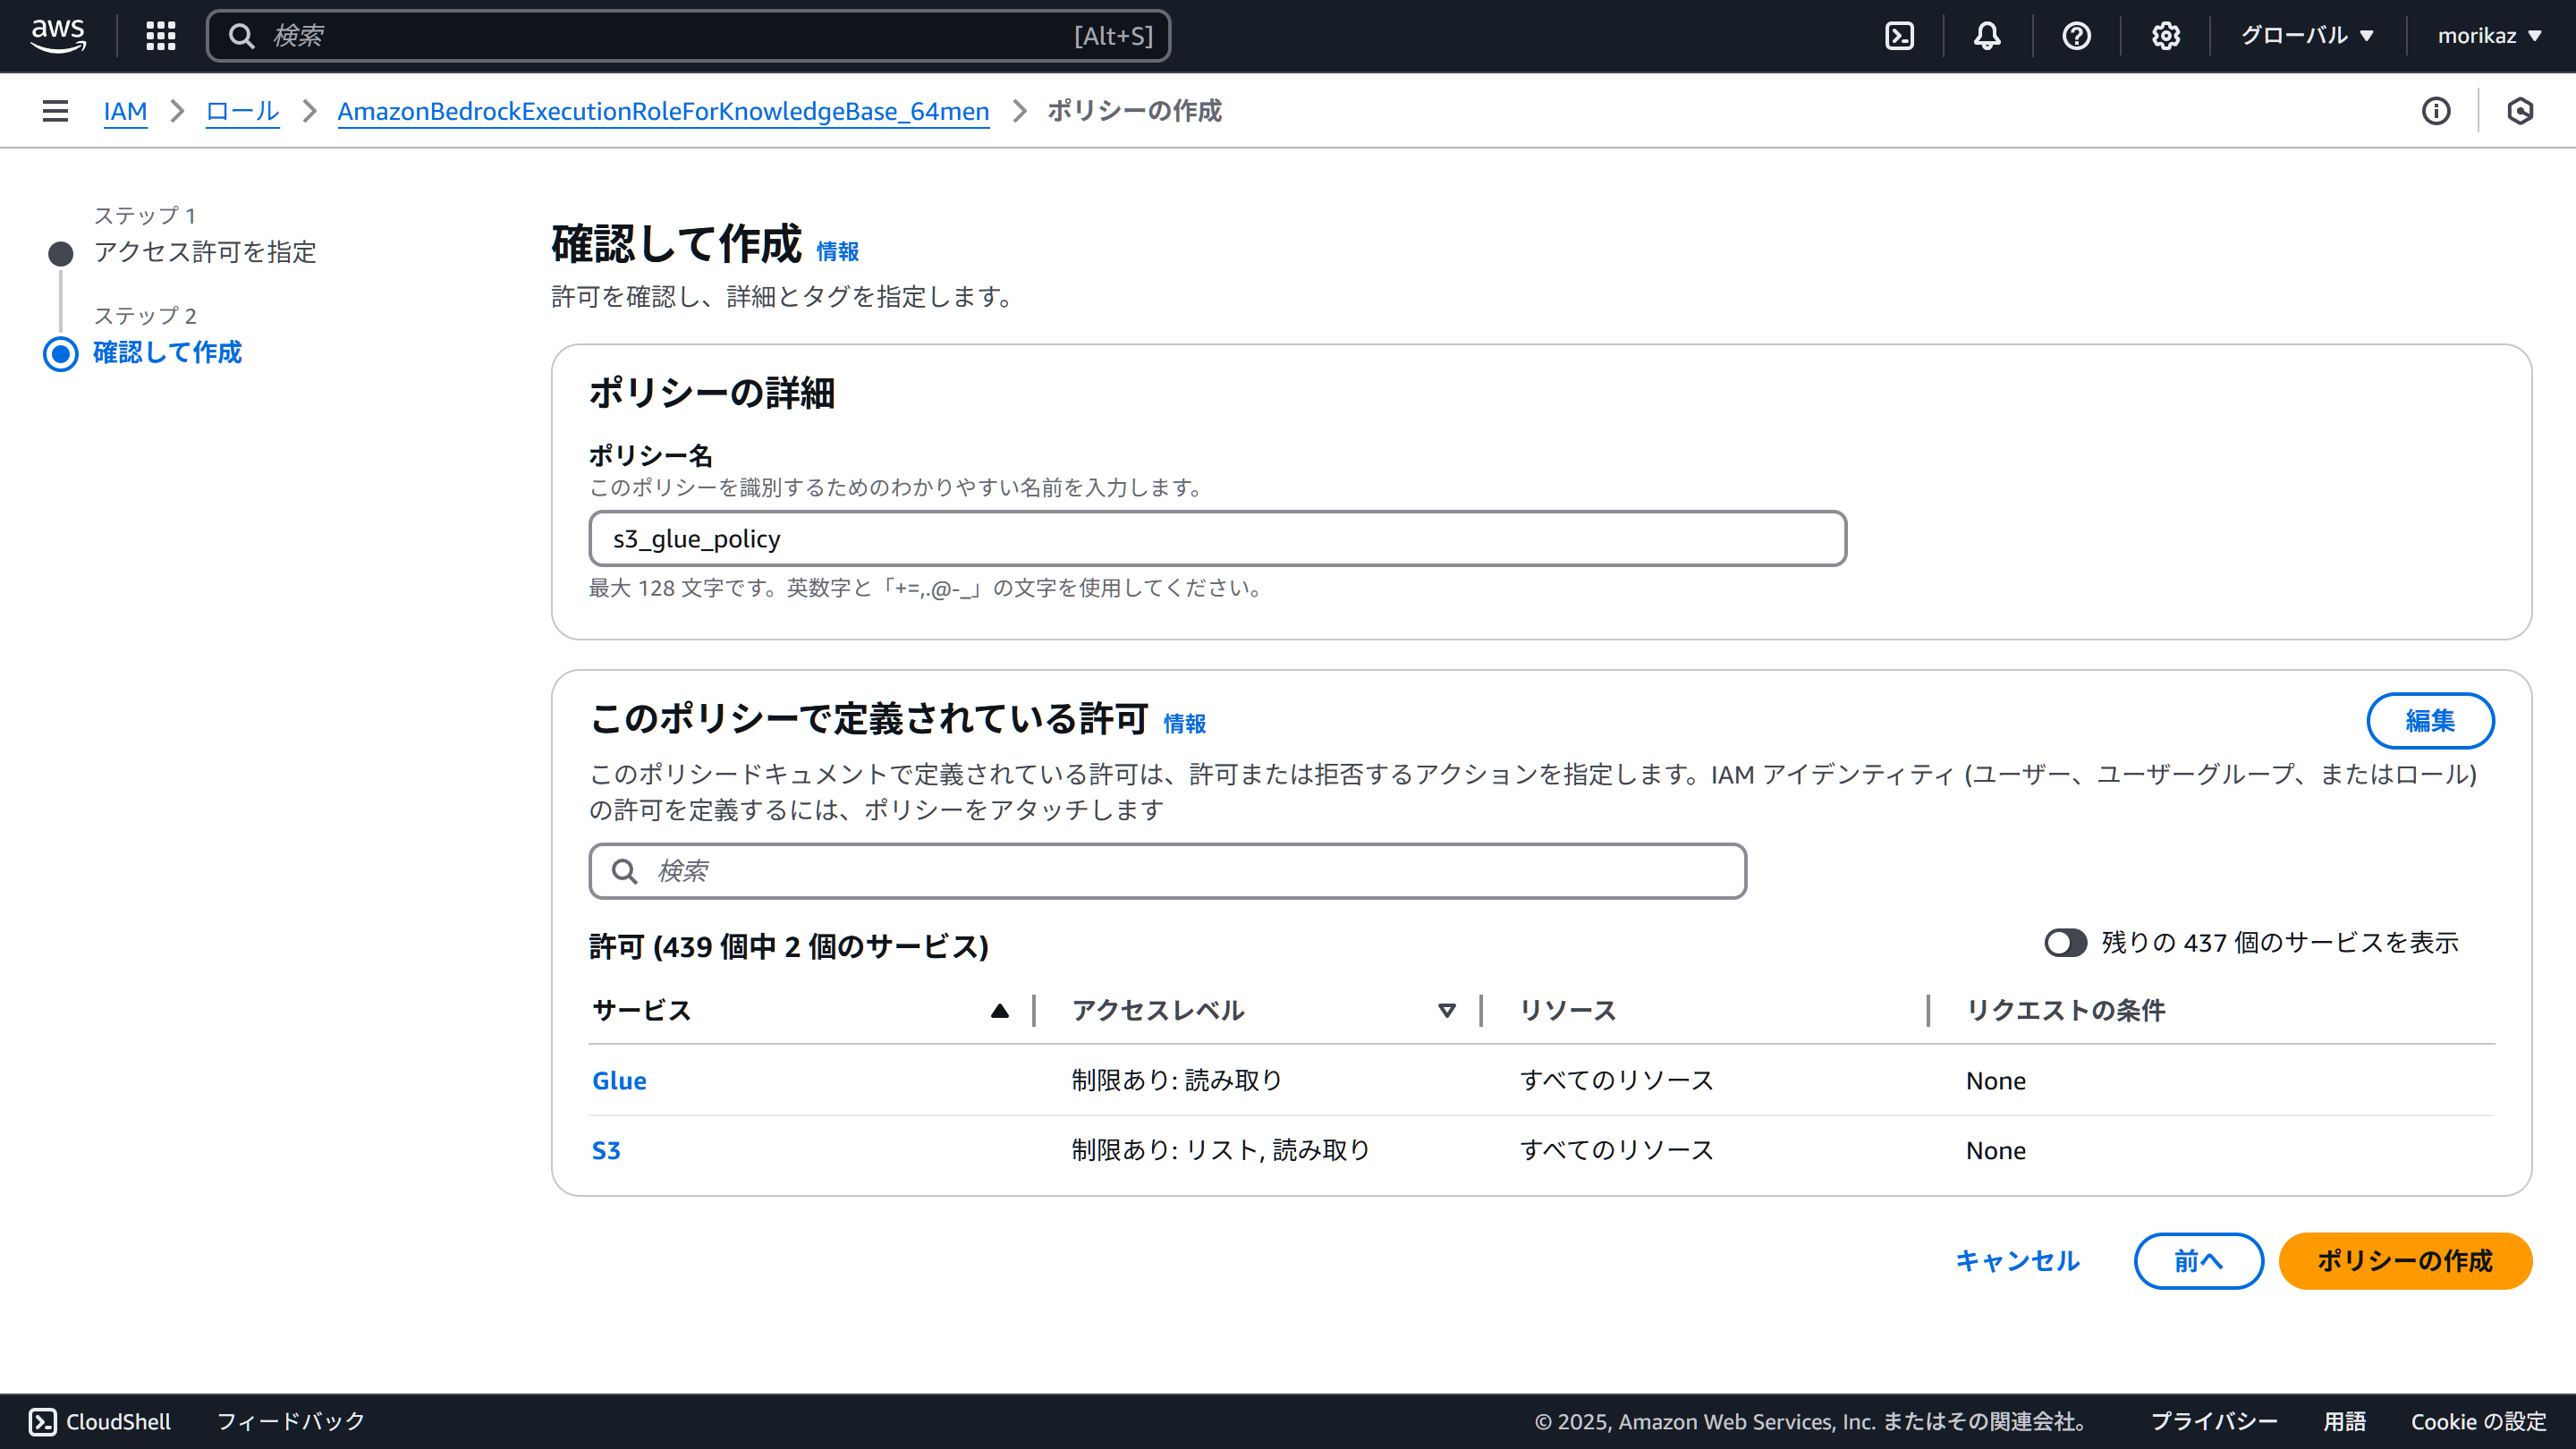The height and width of the screenshot is (1449, 2576).
Task: Open the morikaz account dropdown
Action: click(2489, 36)
